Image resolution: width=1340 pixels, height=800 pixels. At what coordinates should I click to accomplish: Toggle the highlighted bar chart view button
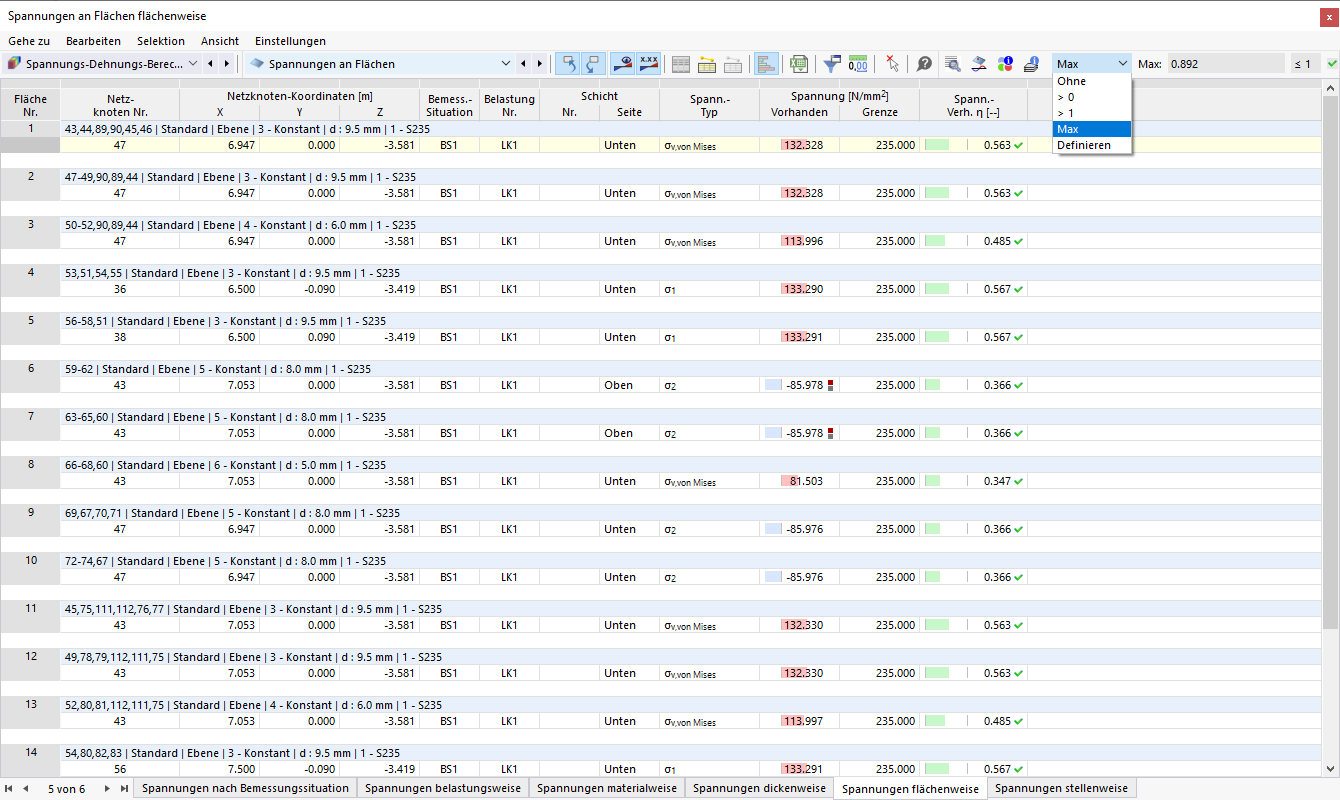click(767, 64)
